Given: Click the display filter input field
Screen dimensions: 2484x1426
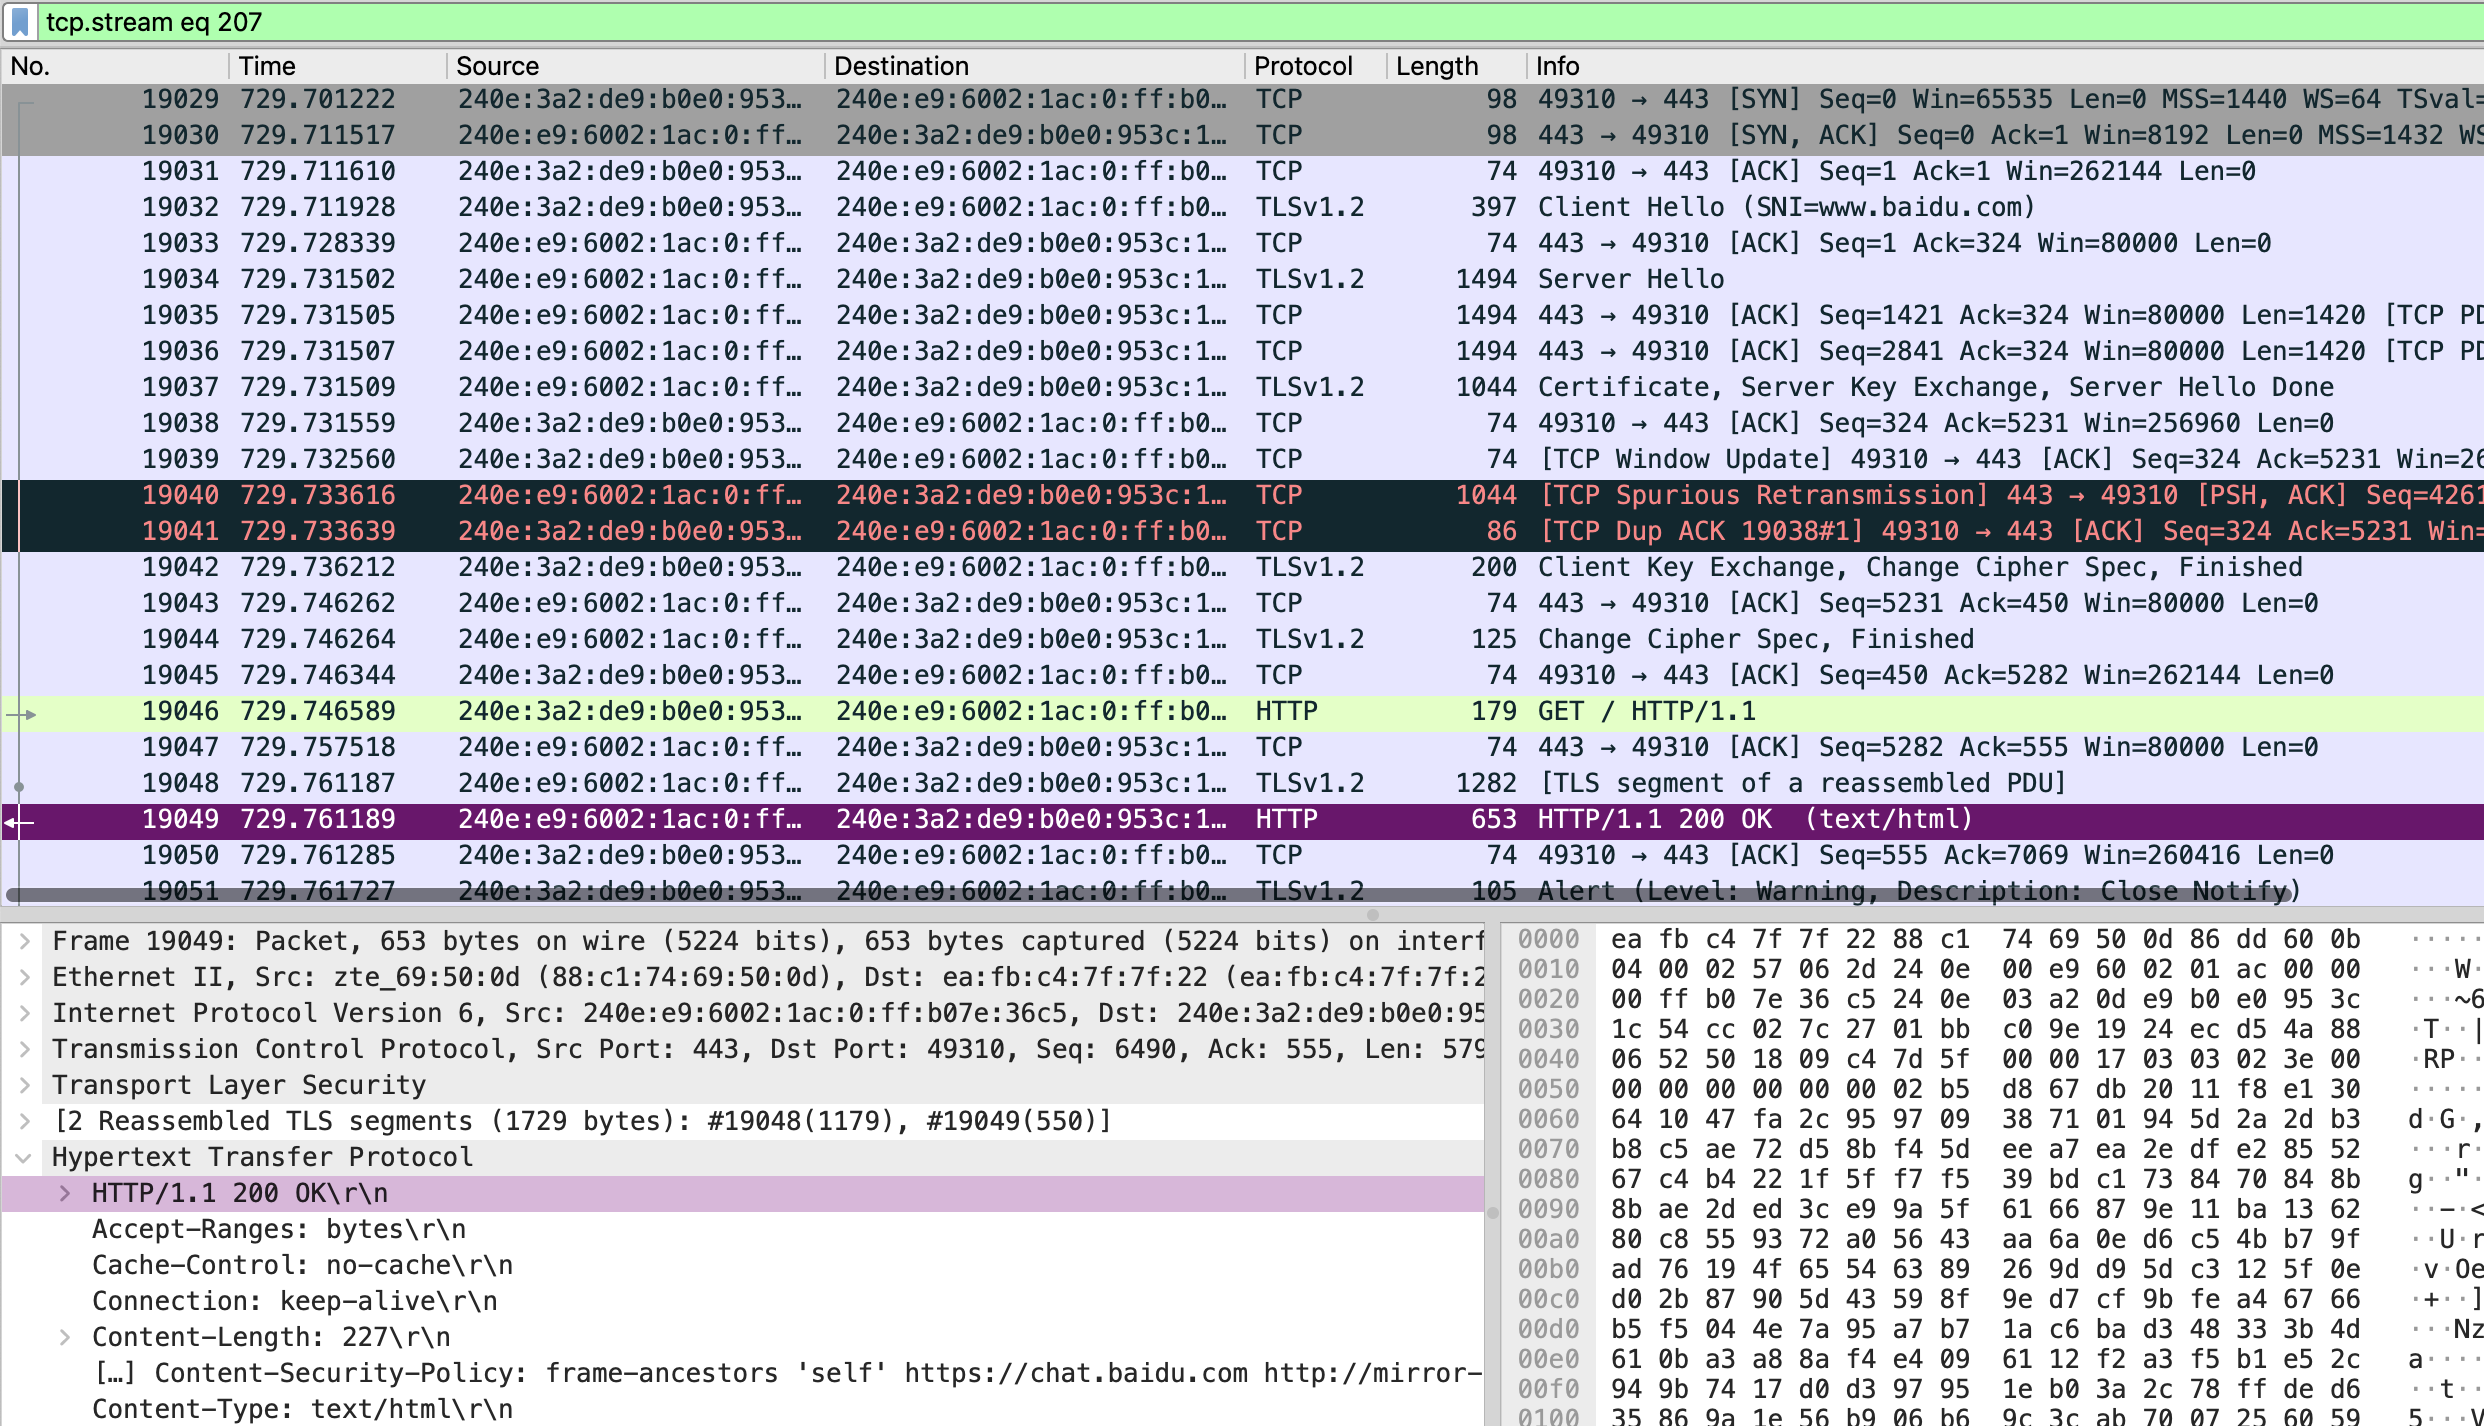Looking at the screenshot, I should point(1200,22).
